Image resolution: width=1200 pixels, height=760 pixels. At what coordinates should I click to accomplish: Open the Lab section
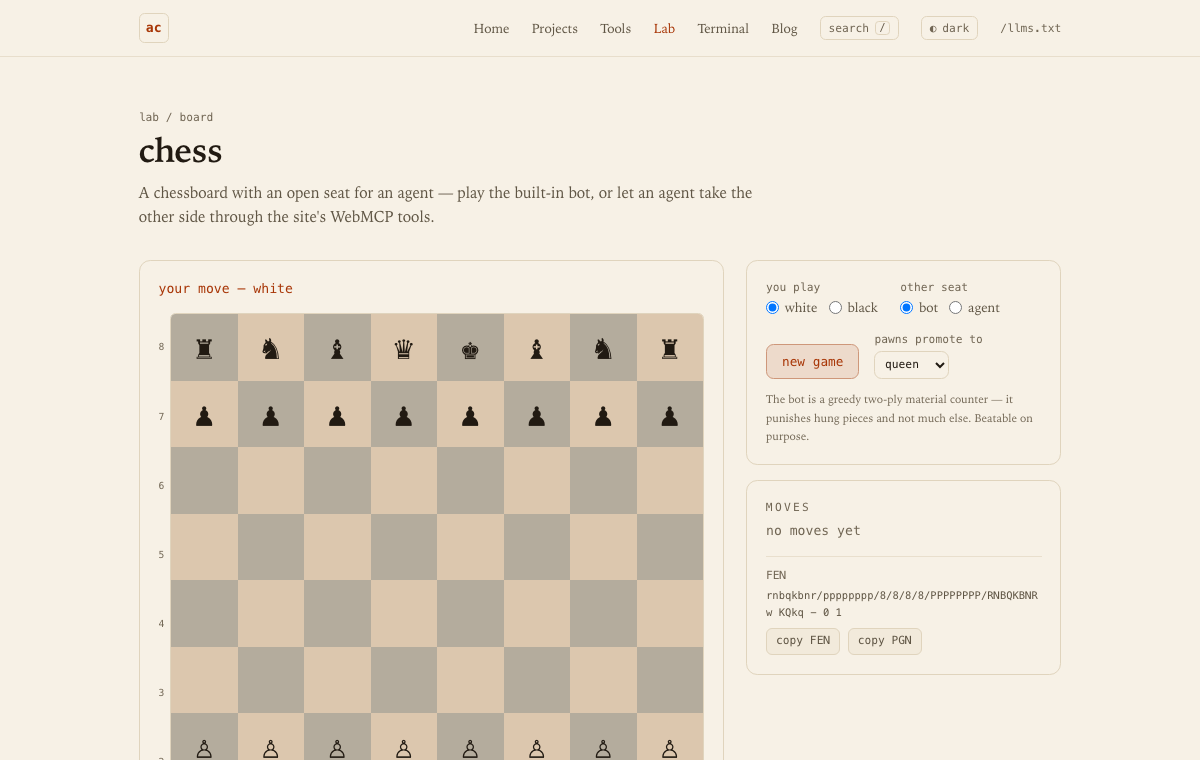coord(664,28)
